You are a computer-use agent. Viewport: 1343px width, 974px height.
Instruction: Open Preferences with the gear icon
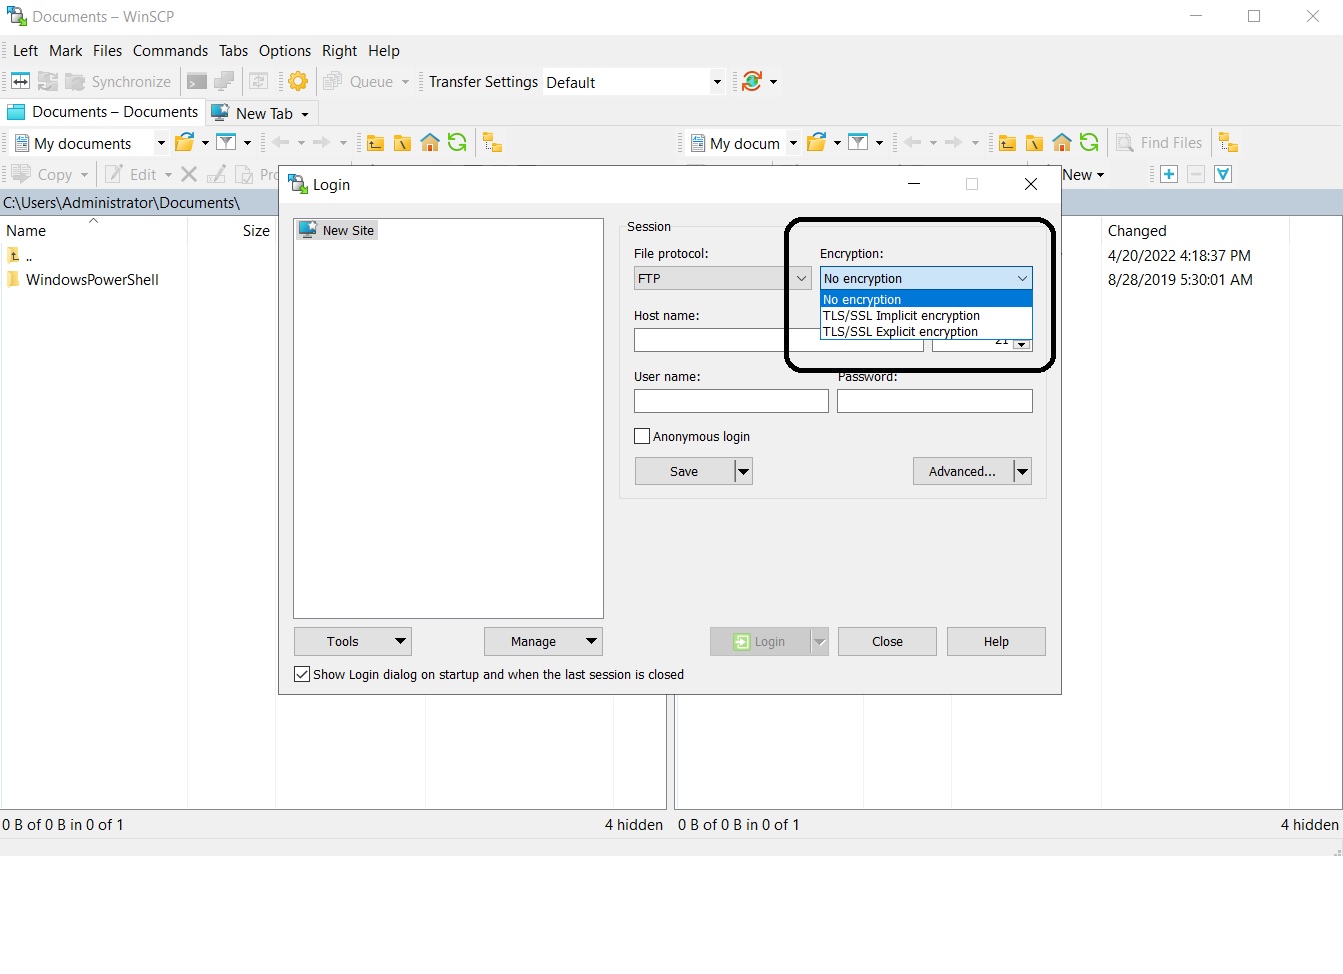click(x=298, y=82)
